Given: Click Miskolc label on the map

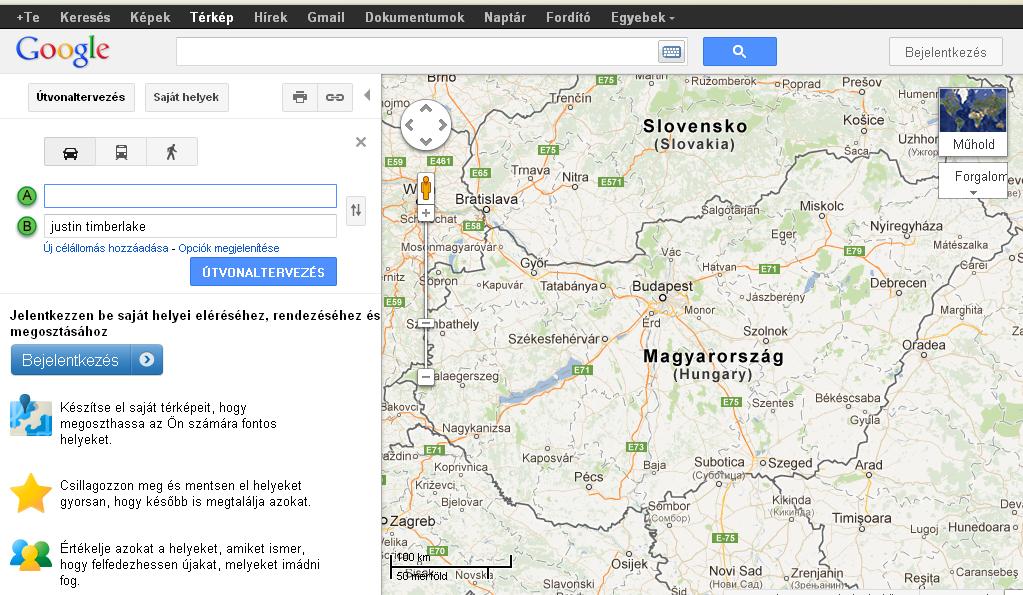Looking at the screenshot, I should 821,206.
